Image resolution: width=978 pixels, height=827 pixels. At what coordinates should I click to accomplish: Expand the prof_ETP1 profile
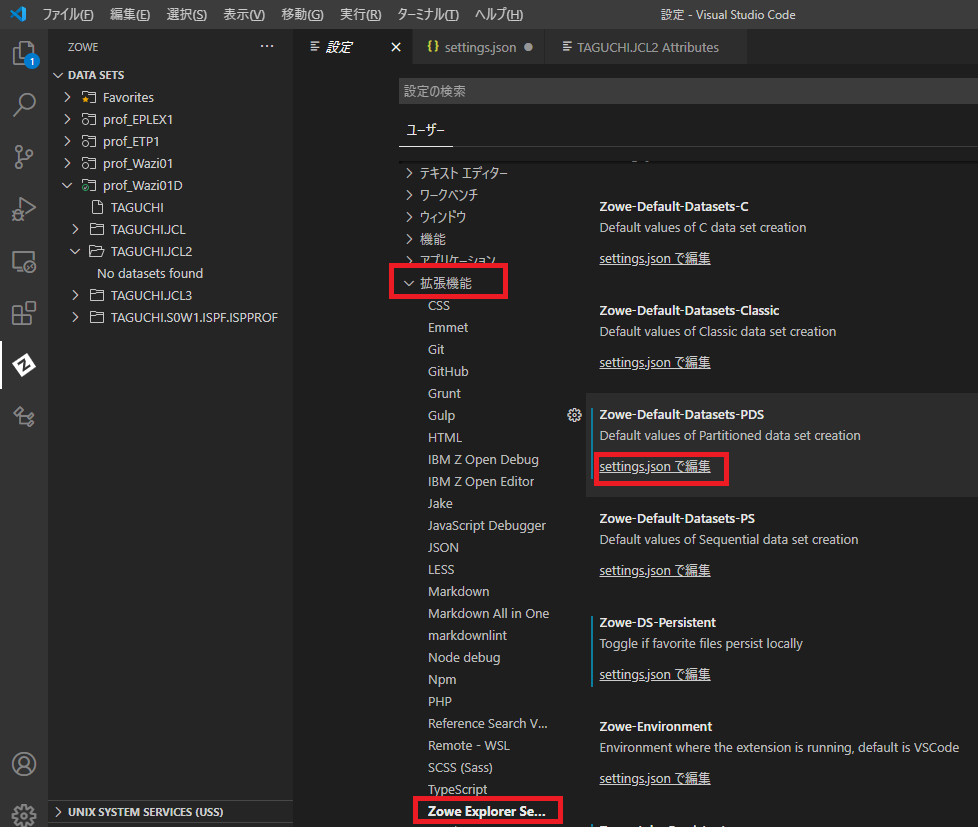pos(67,142)
